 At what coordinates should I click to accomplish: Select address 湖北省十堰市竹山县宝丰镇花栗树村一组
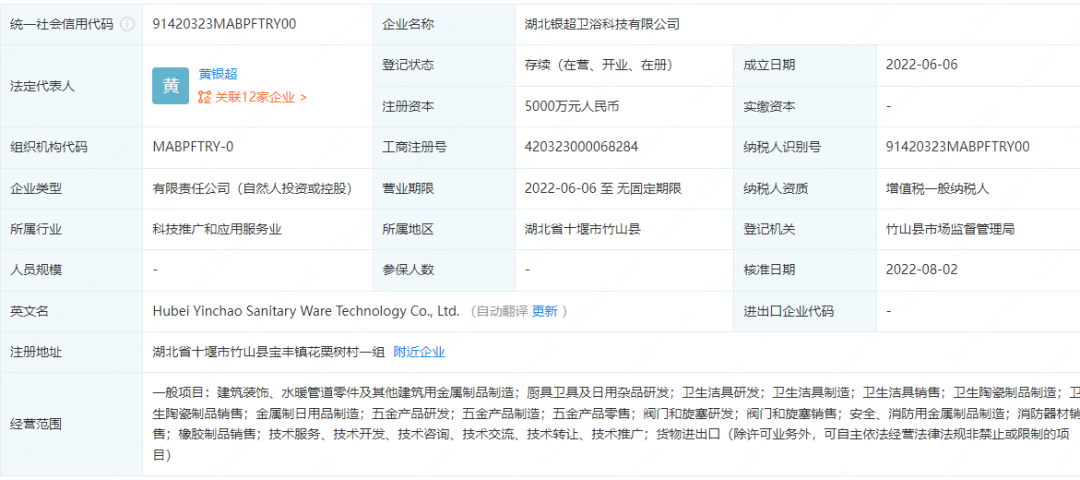coord(268,352)
